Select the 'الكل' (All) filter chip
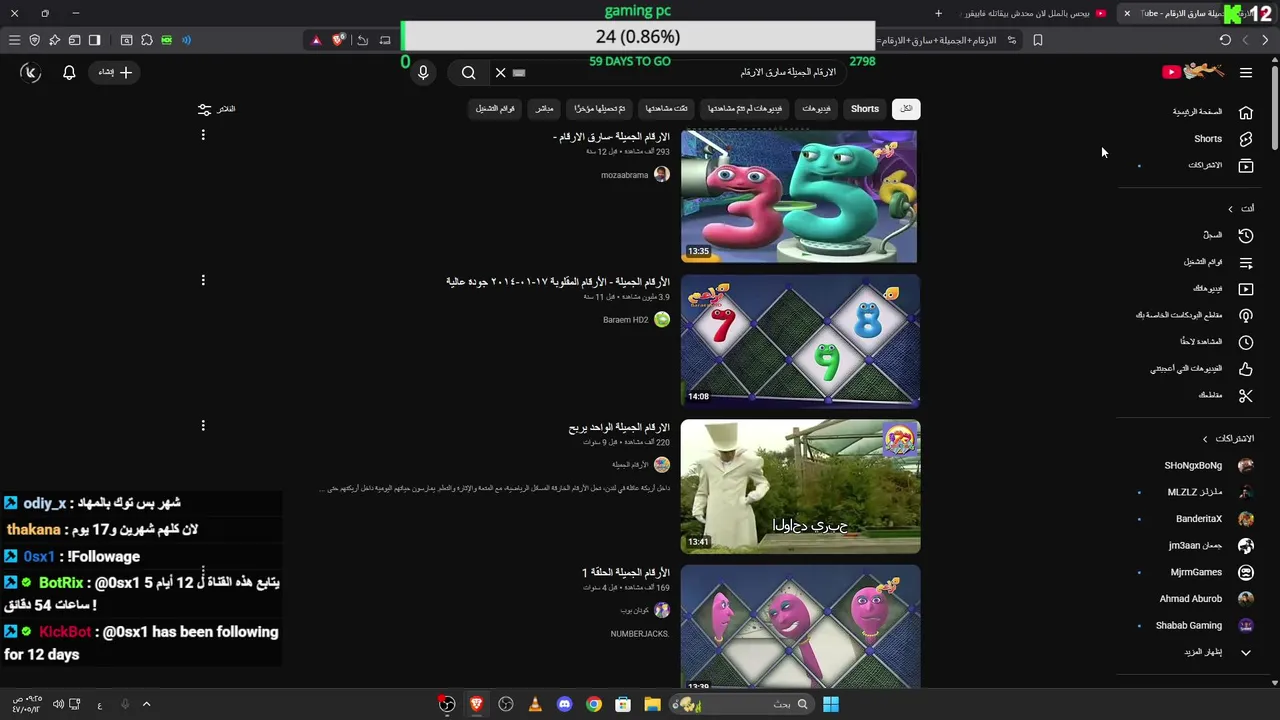This screenshot has width=1280, height=720. (x=906, y=109)
